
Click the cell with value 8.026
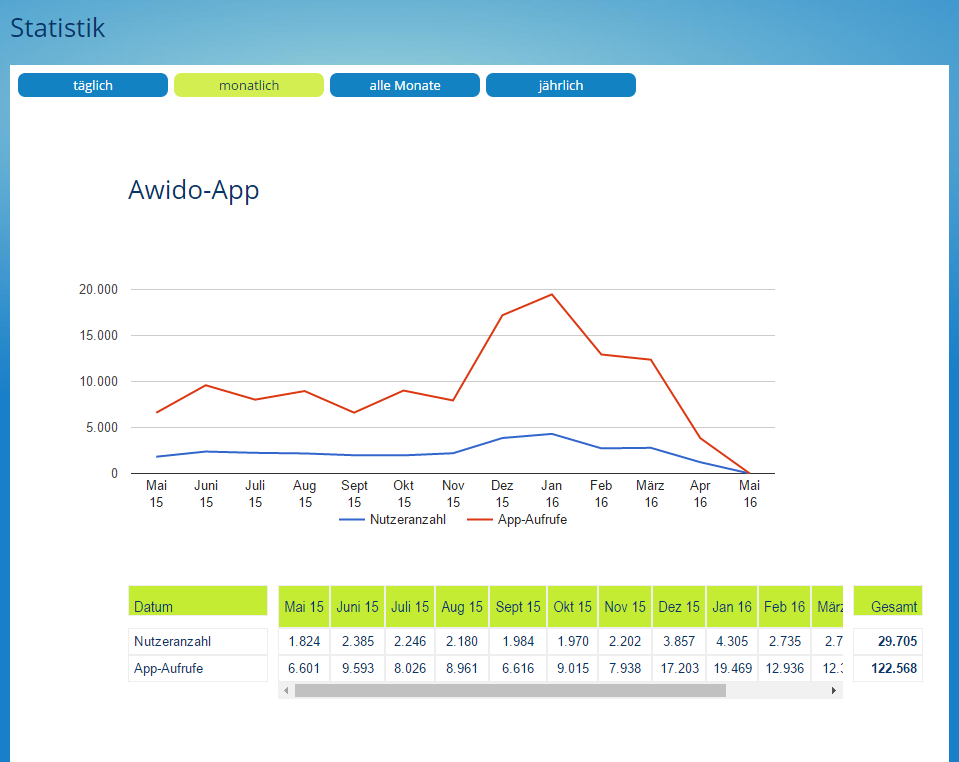point(410,668)
